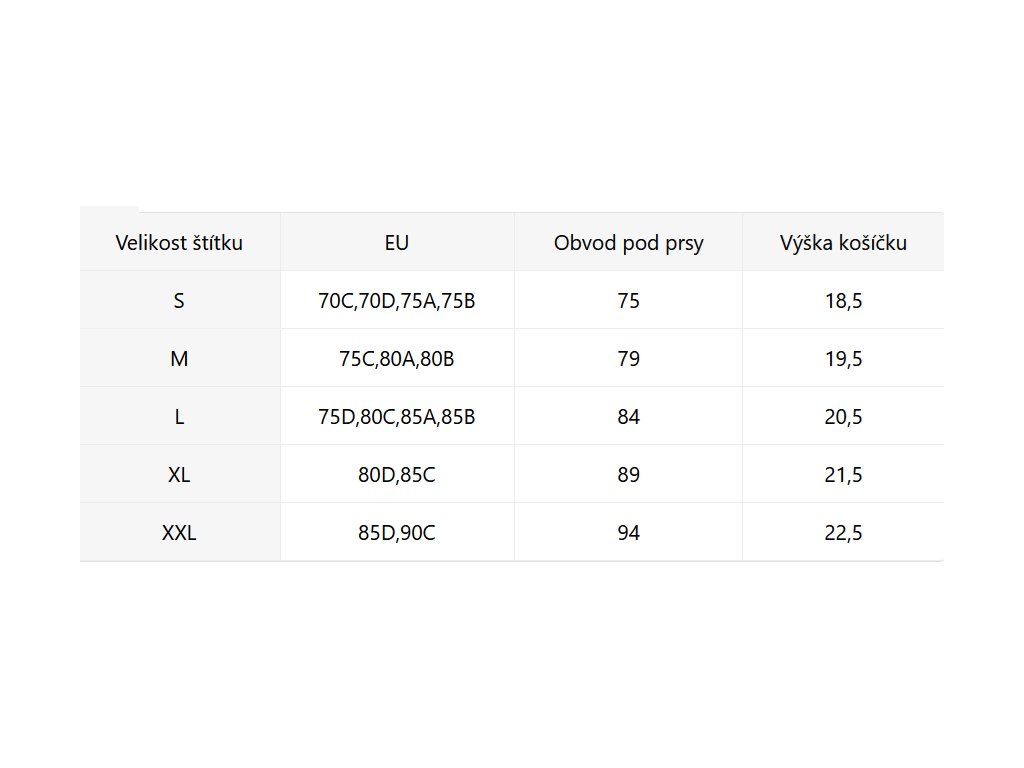Click the 'Velikost štítku' column header

tap(179, 243)
